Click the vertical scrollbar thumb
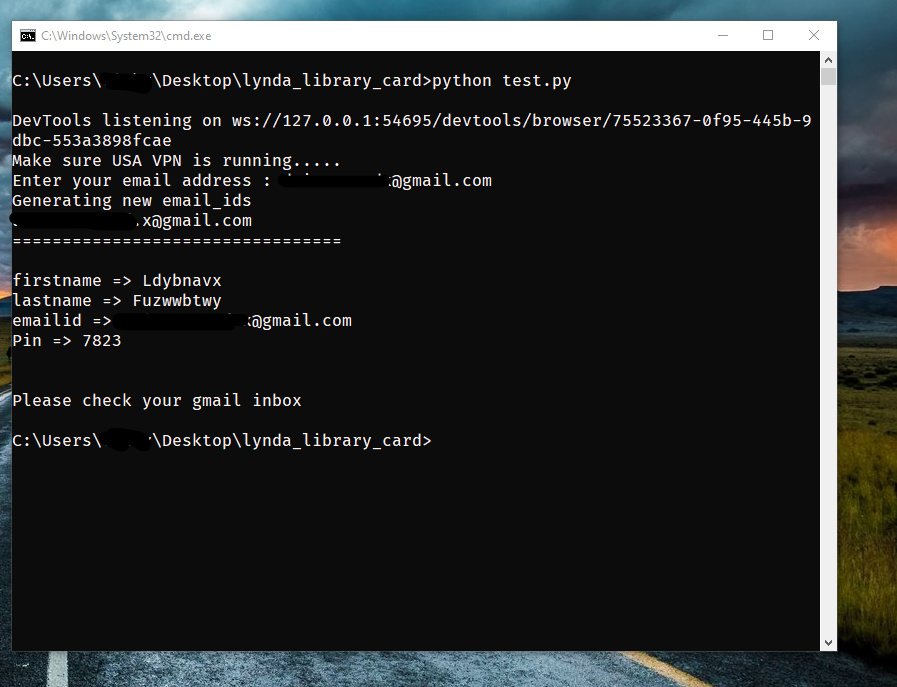897x687 pixels. (x=828, y=77)
